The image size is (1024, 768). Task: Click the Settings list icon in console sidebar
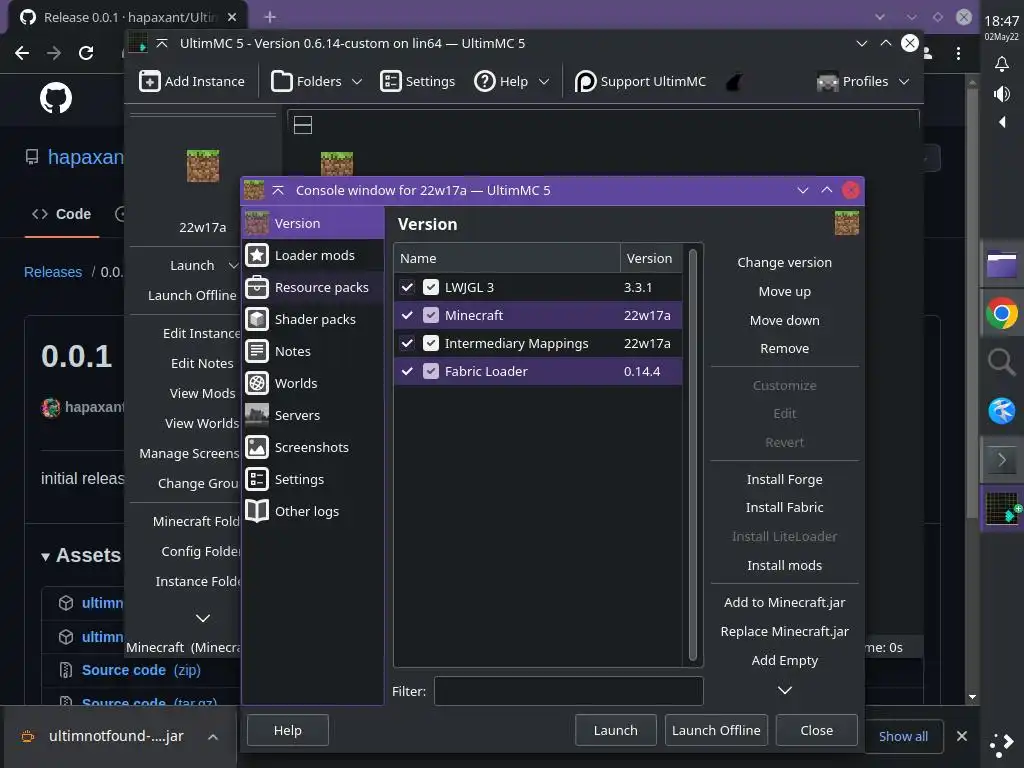click(257, 479)
